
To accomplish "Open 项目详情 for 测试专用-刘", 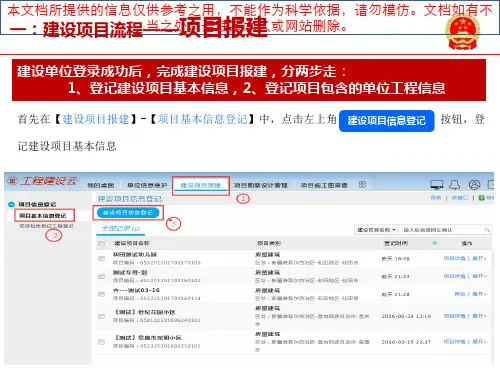I will click(454, 276).
